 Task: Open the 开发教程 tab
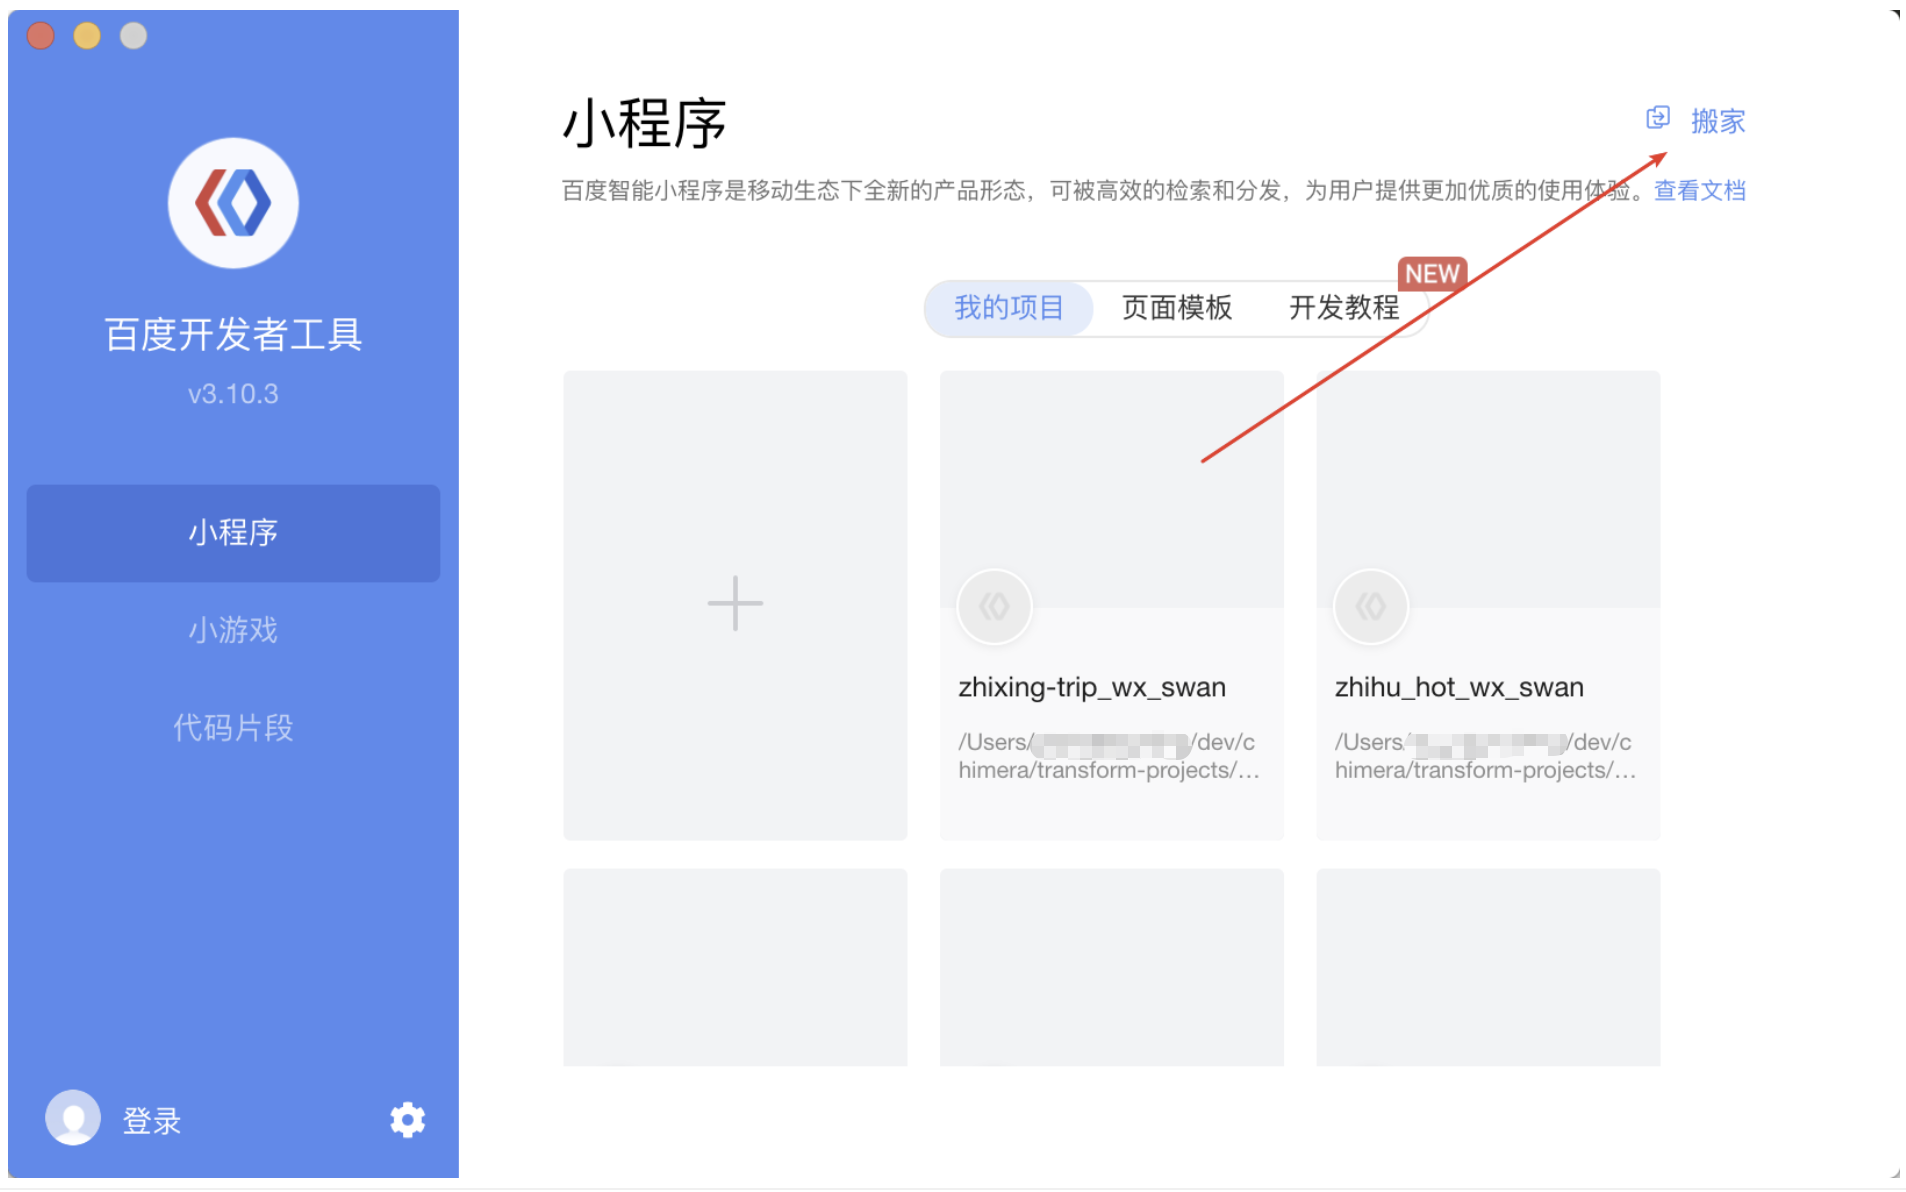point(1343,308)
